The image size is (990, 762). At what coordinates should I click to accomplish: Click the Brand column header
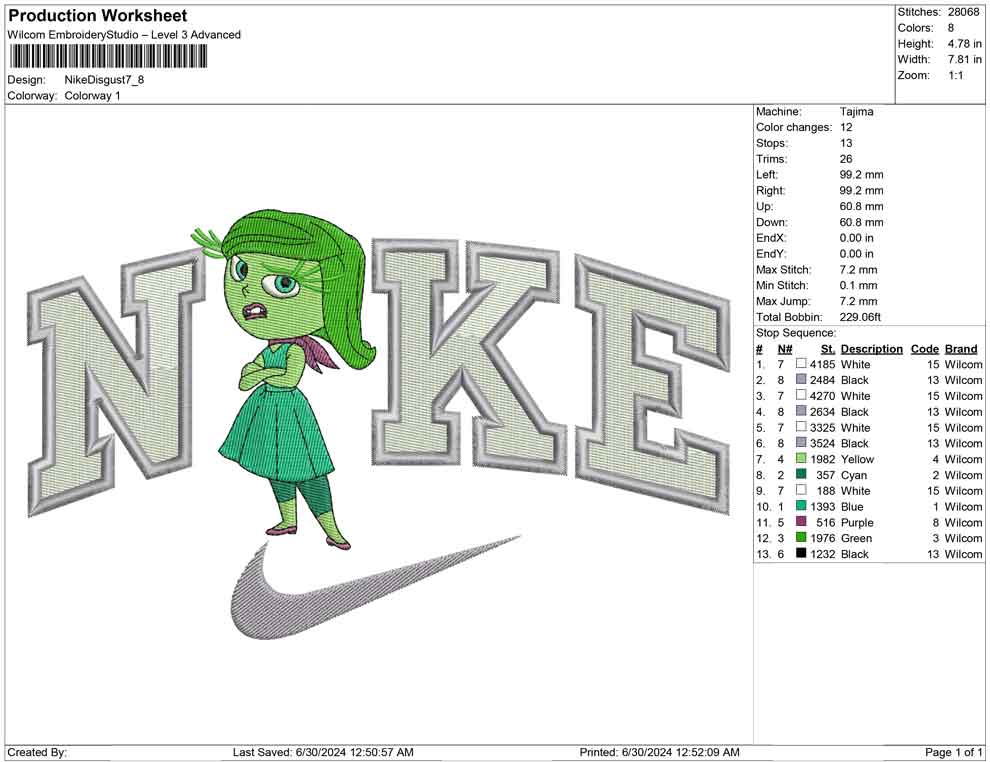961,348
